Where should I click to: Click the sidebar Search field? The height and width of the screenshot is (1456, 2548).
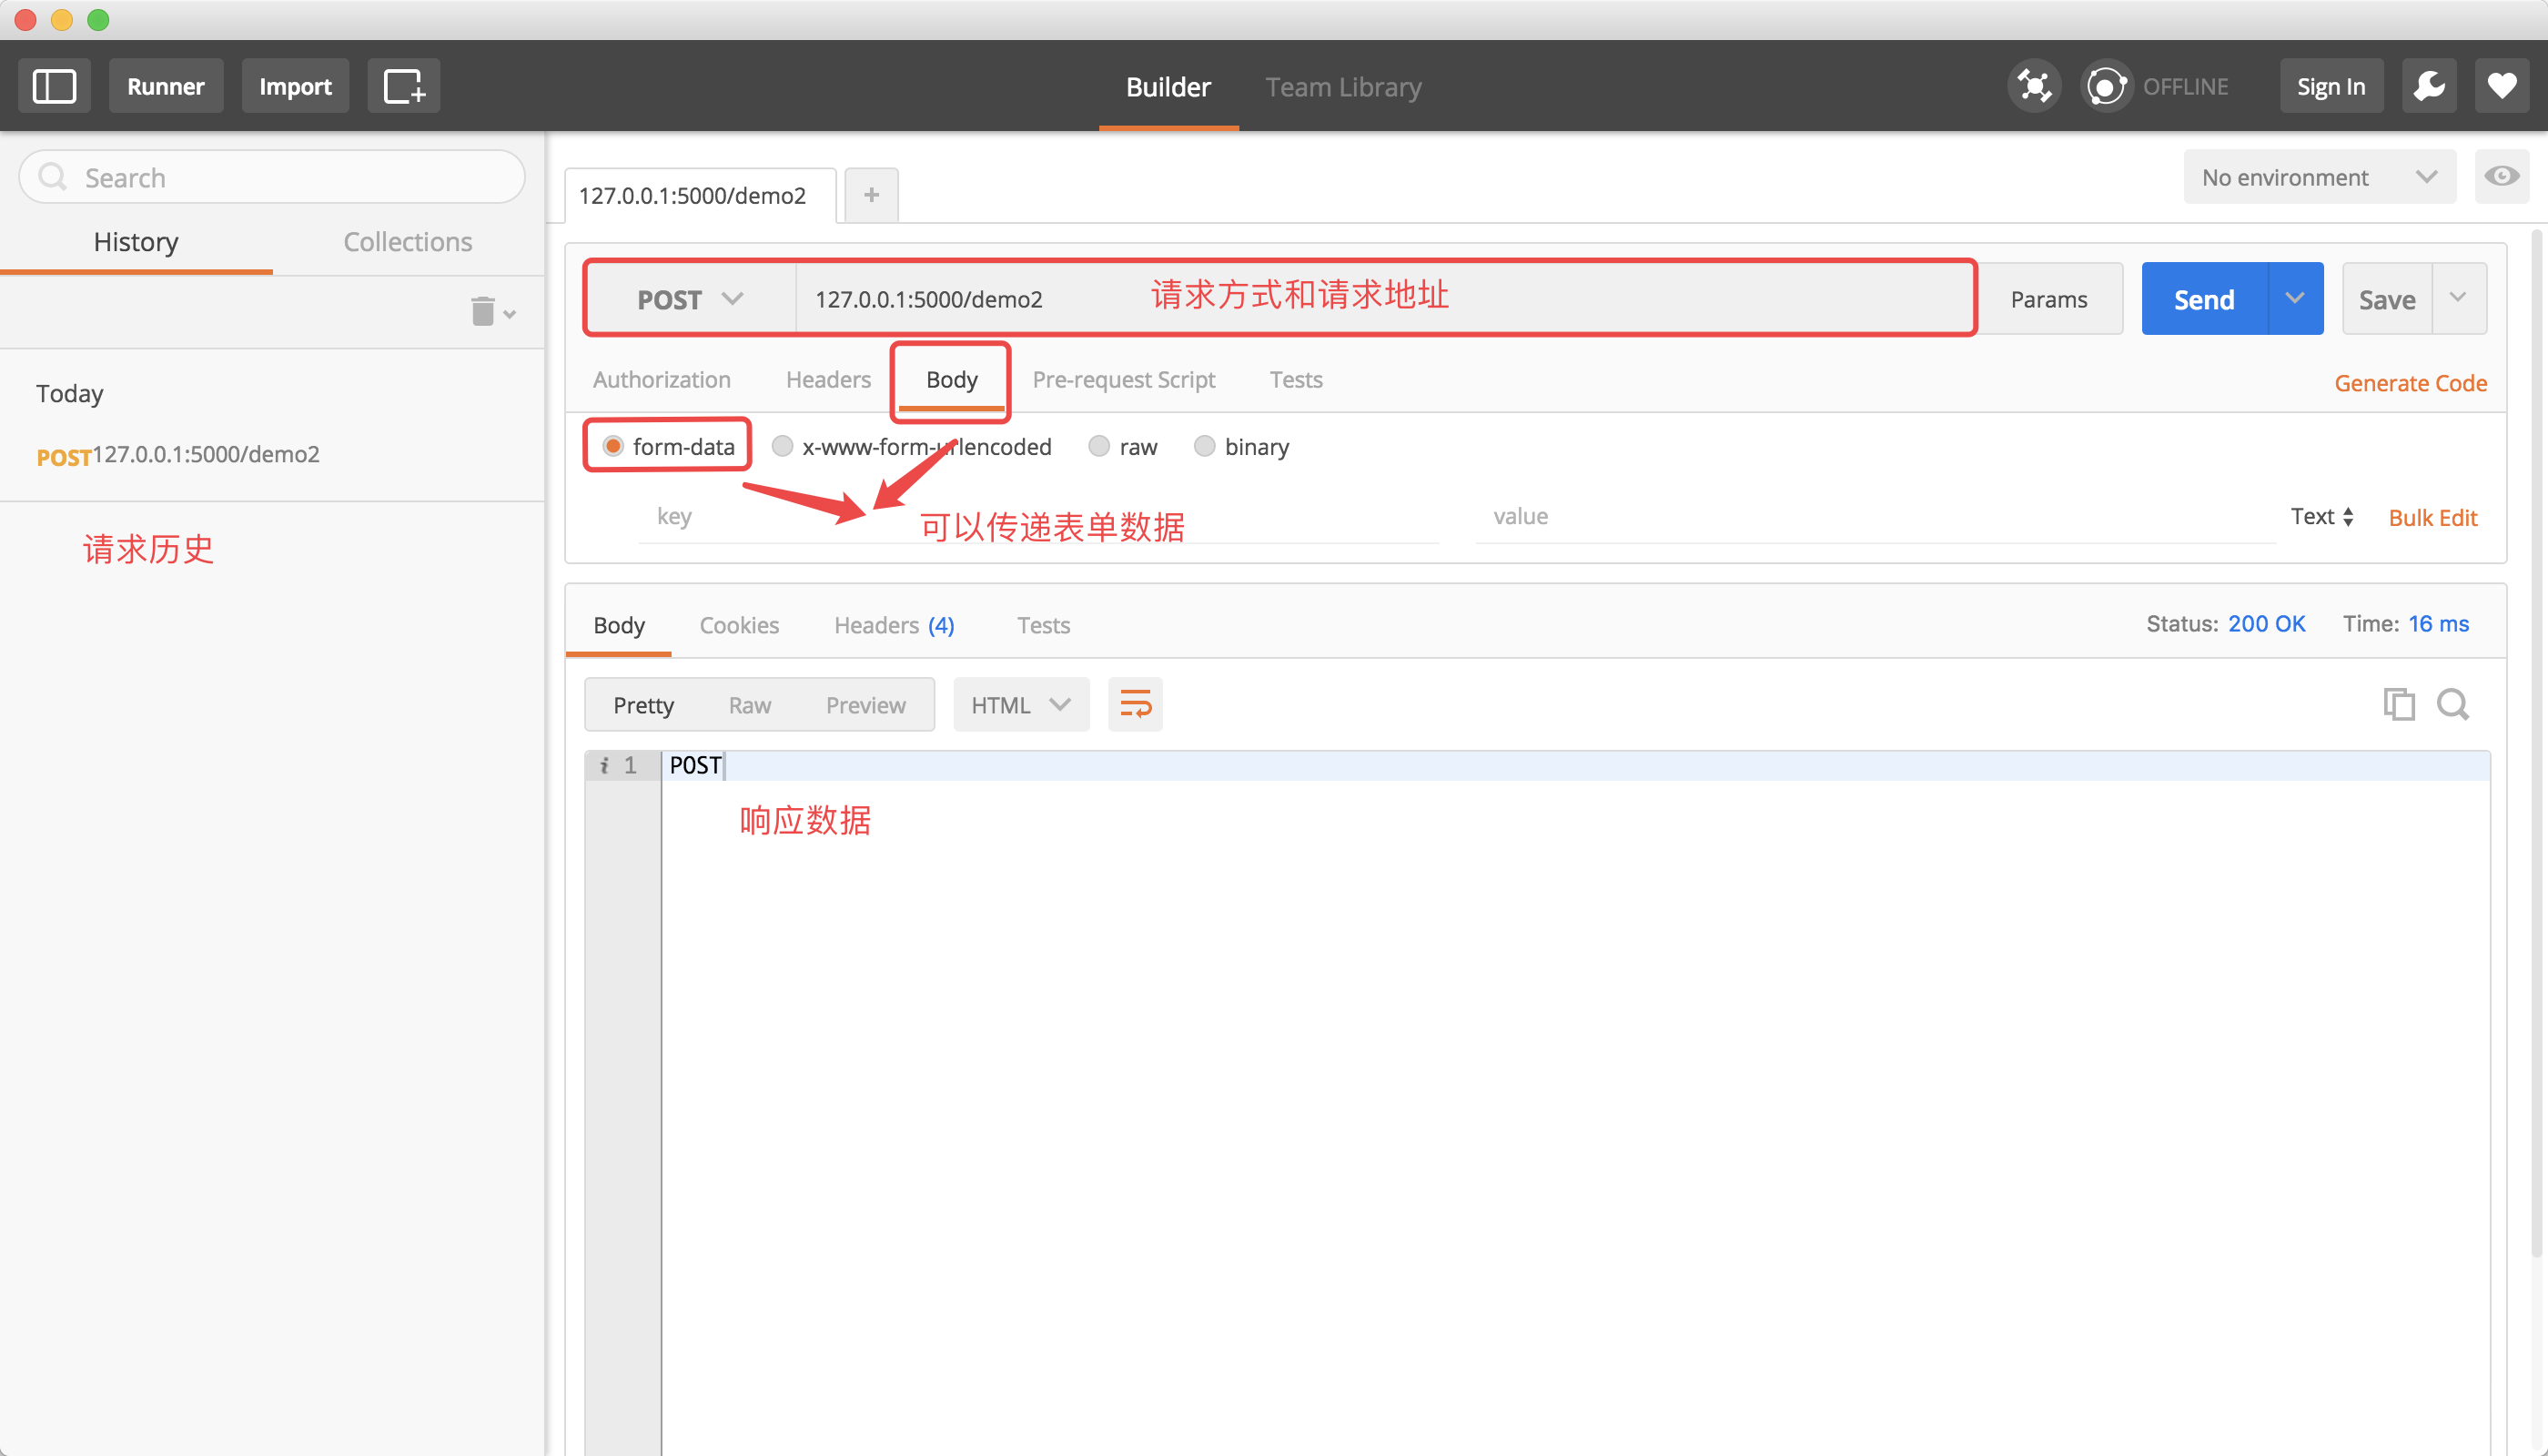[x=272, y=177]
